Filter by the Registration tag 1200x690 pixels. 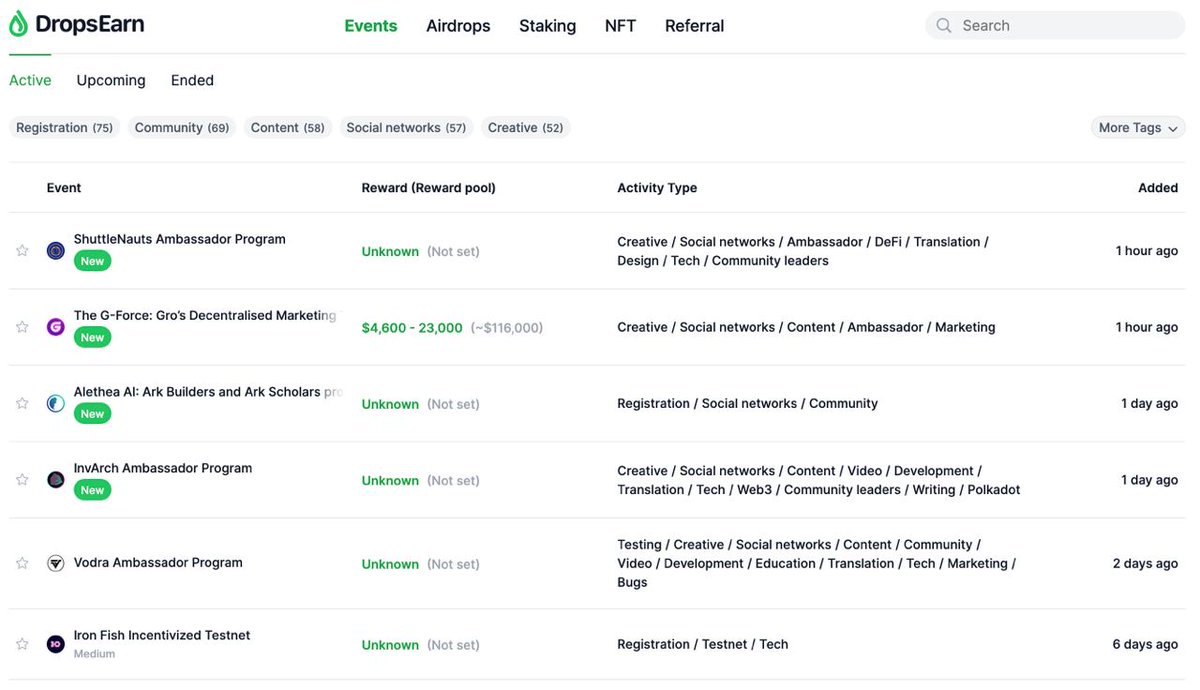[x=64, y=128]
